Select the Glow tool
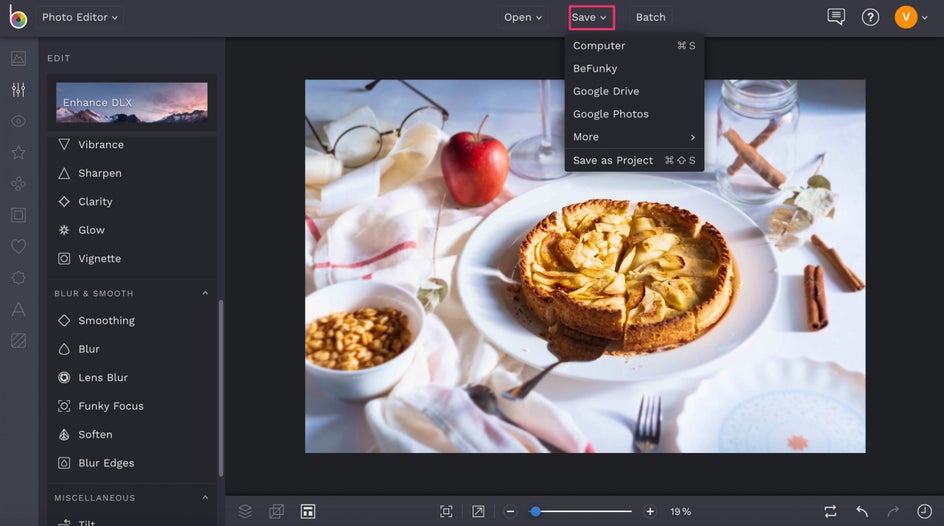The height and width of the screenshot is (526, 944). click(x=132, y=230)
